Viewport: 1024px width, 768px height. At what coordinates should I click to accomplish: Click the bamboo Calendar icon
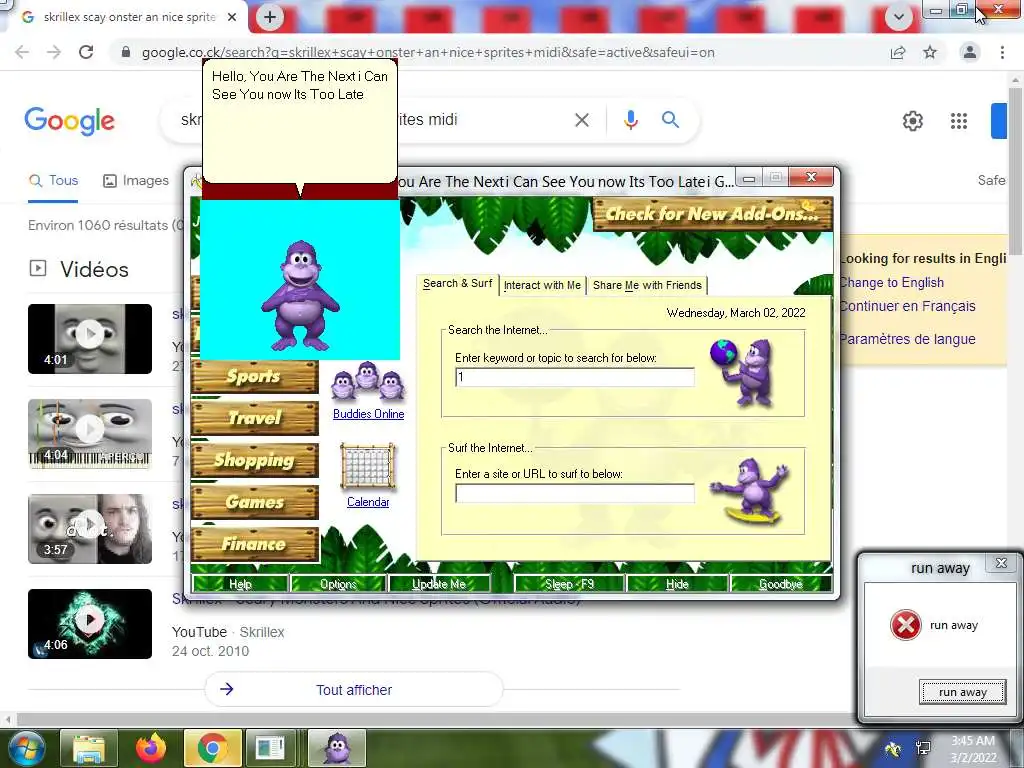[x=368, y=466]
